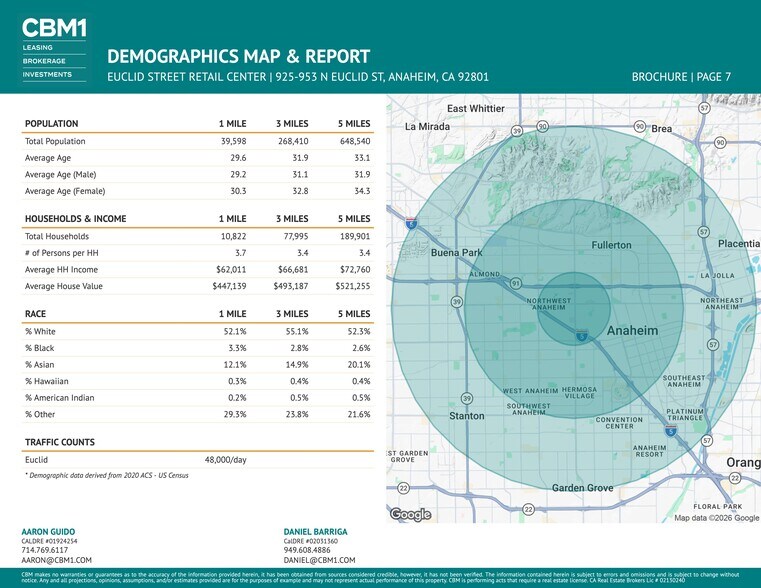The width and height of the screenshot is (761, 588).
Task: Click the I-5 shield at the circle center
Action: tap(581, 337)
